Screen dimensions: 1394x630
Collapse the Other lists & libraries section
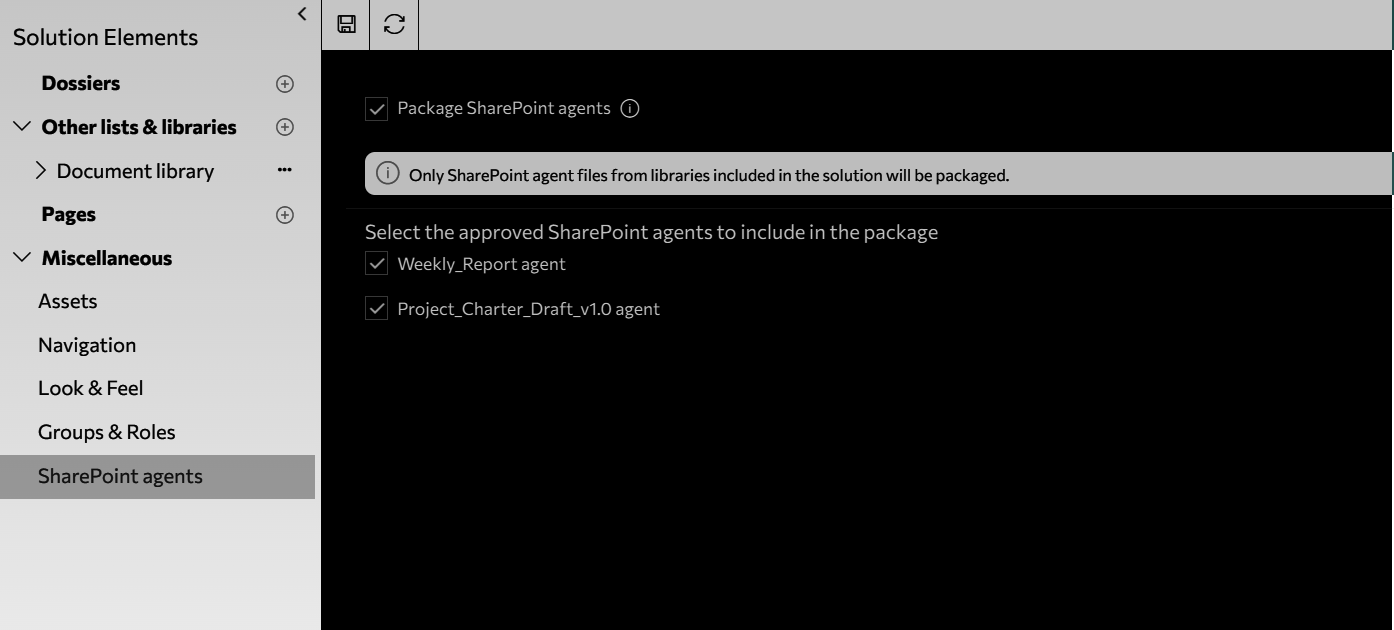22,127
